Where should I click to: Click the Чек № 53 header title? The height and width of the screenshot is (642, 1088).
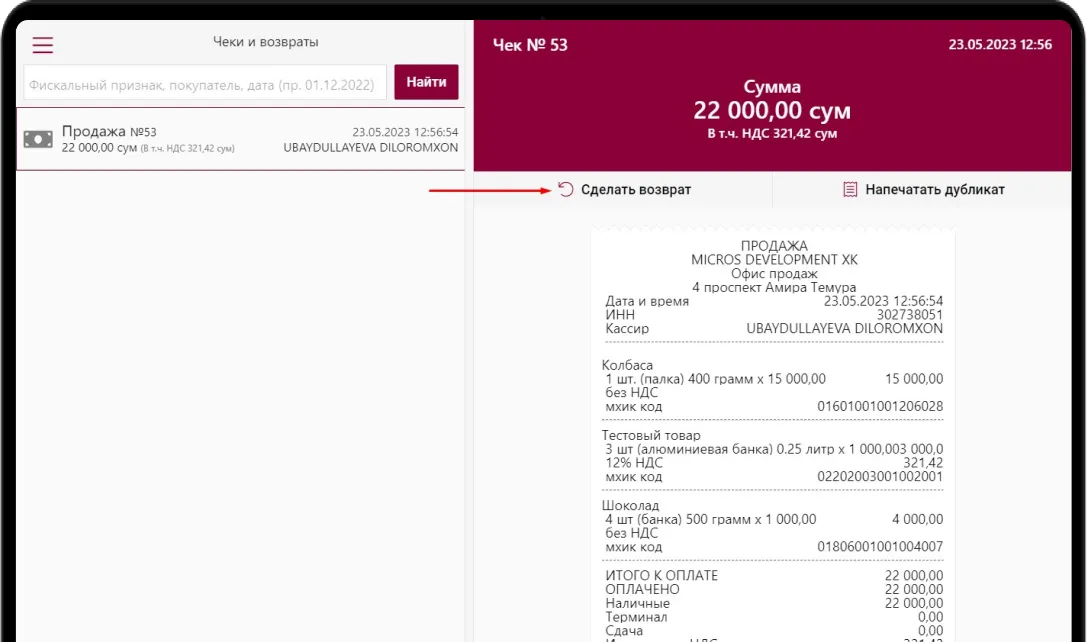tap(530, 45)
